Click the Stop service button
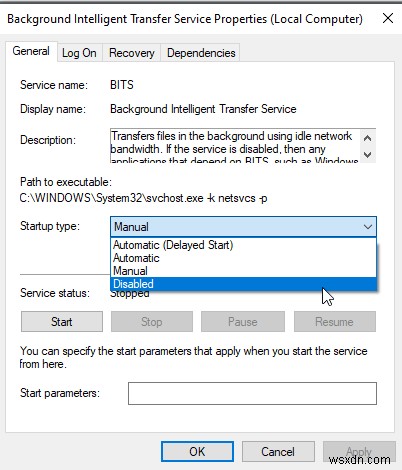This screenshot has height=470, width=402. click(x=152, y=322)
